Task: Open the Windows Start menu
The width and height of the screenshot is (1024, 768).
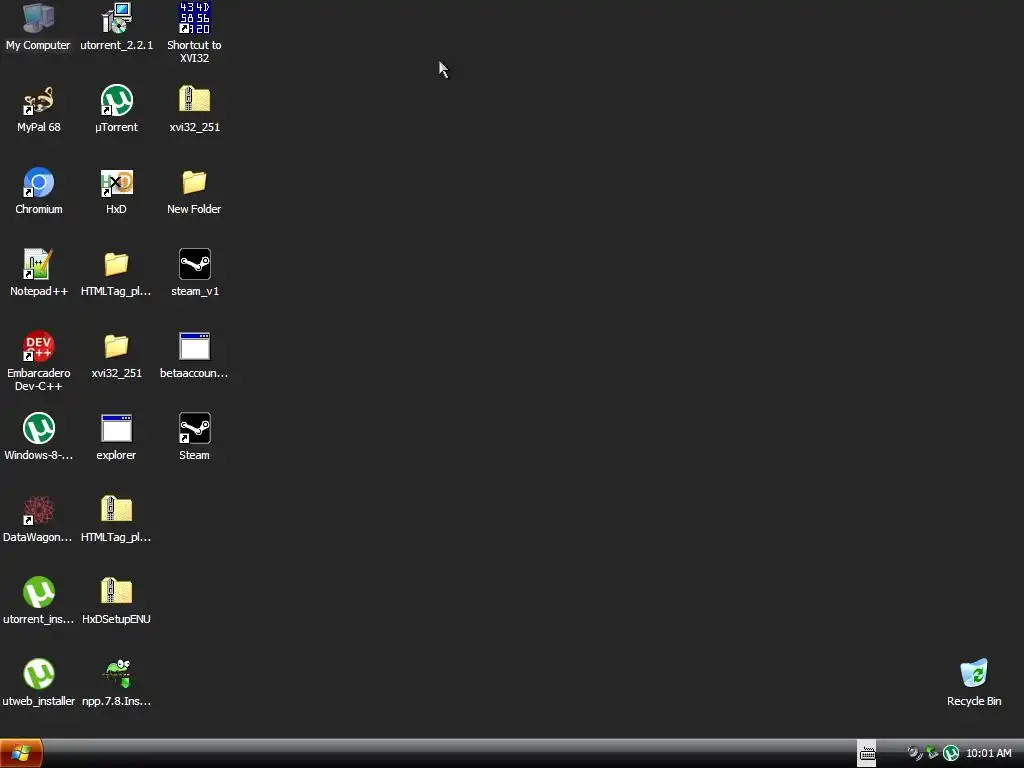Action: (21, 753)
